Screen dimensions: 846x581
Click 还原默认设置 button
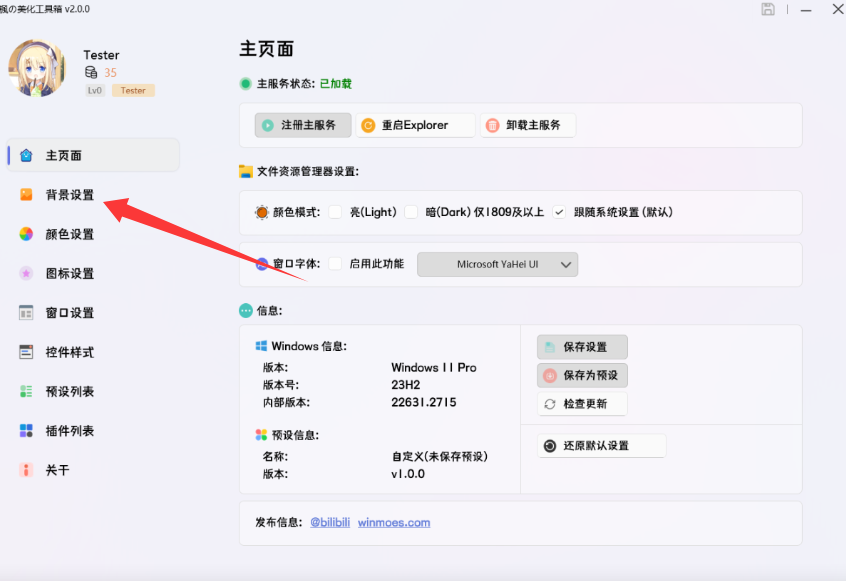[601, 446]
